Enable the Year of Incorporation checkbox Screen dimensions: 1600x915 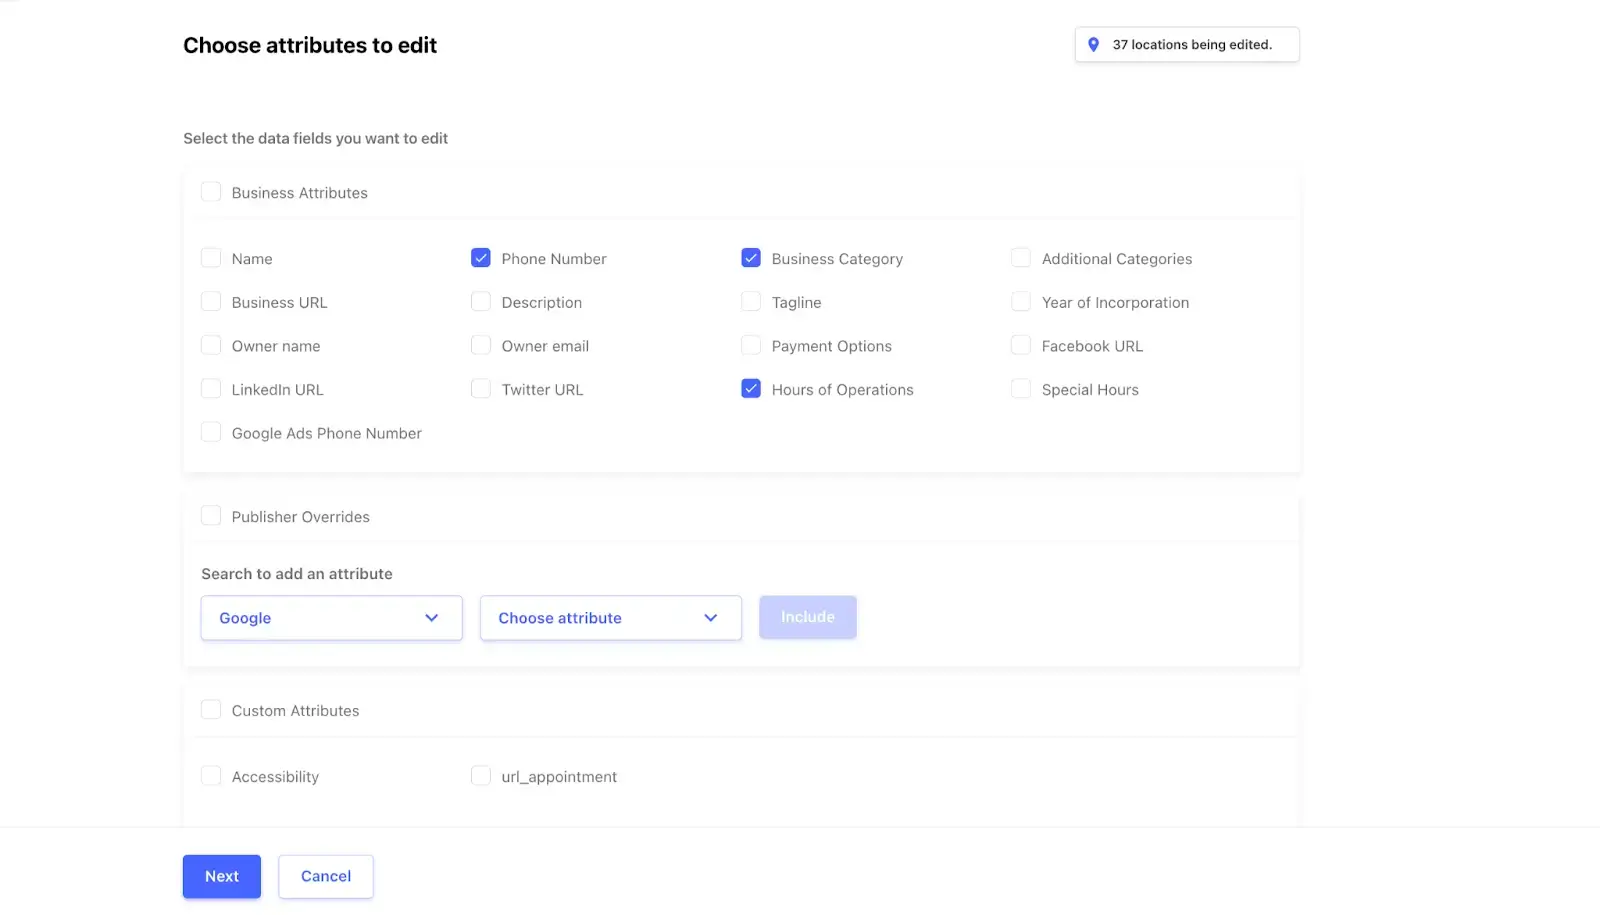click(1021, 302)
